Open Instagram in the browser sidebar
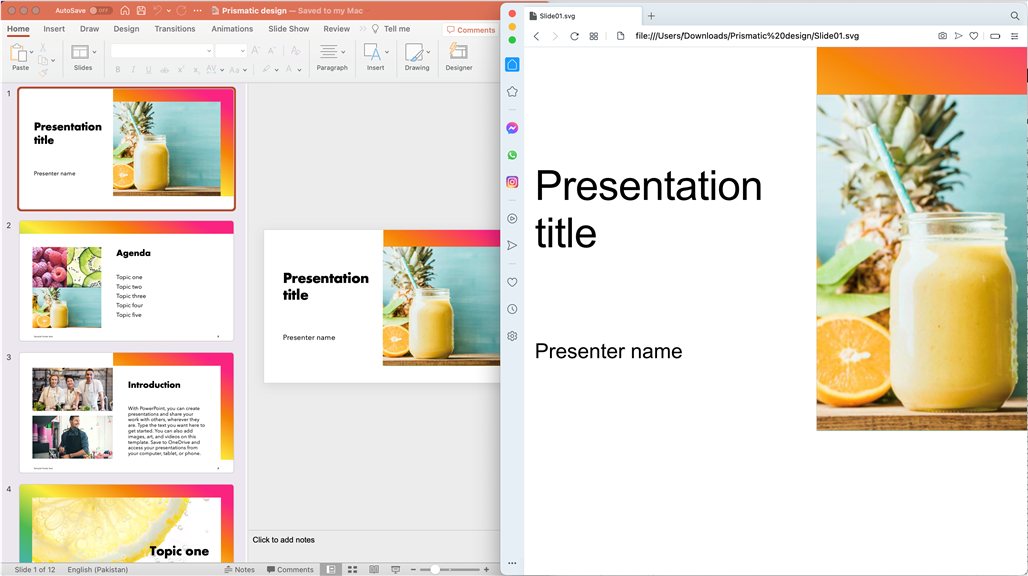The height and width of the screenshot is (576, 1028). tap(512, 182)
